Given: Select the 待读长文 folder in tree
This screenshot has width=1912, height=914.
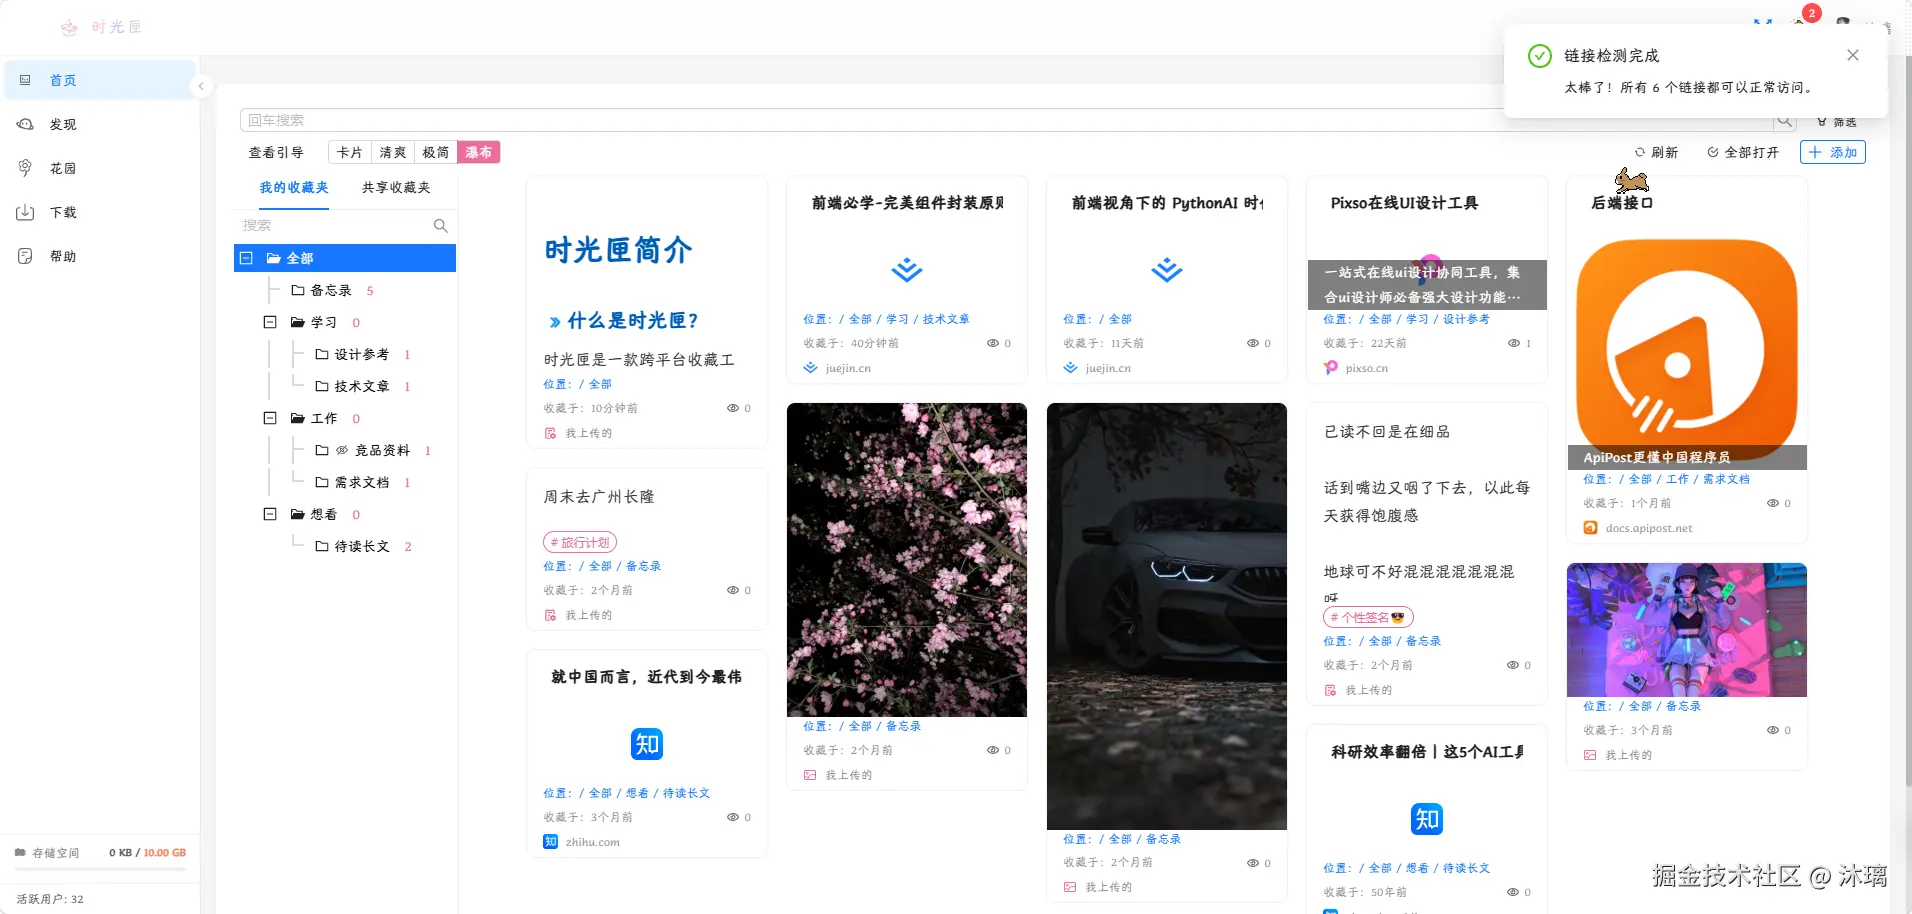Looking at the screenshot, I should 352,546.
